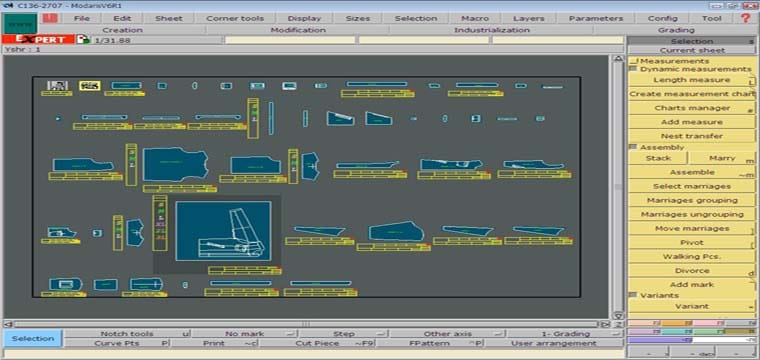Open the 1- Grading dropdown
Viewport: 760px width, 360px height.
pos(565,334)
